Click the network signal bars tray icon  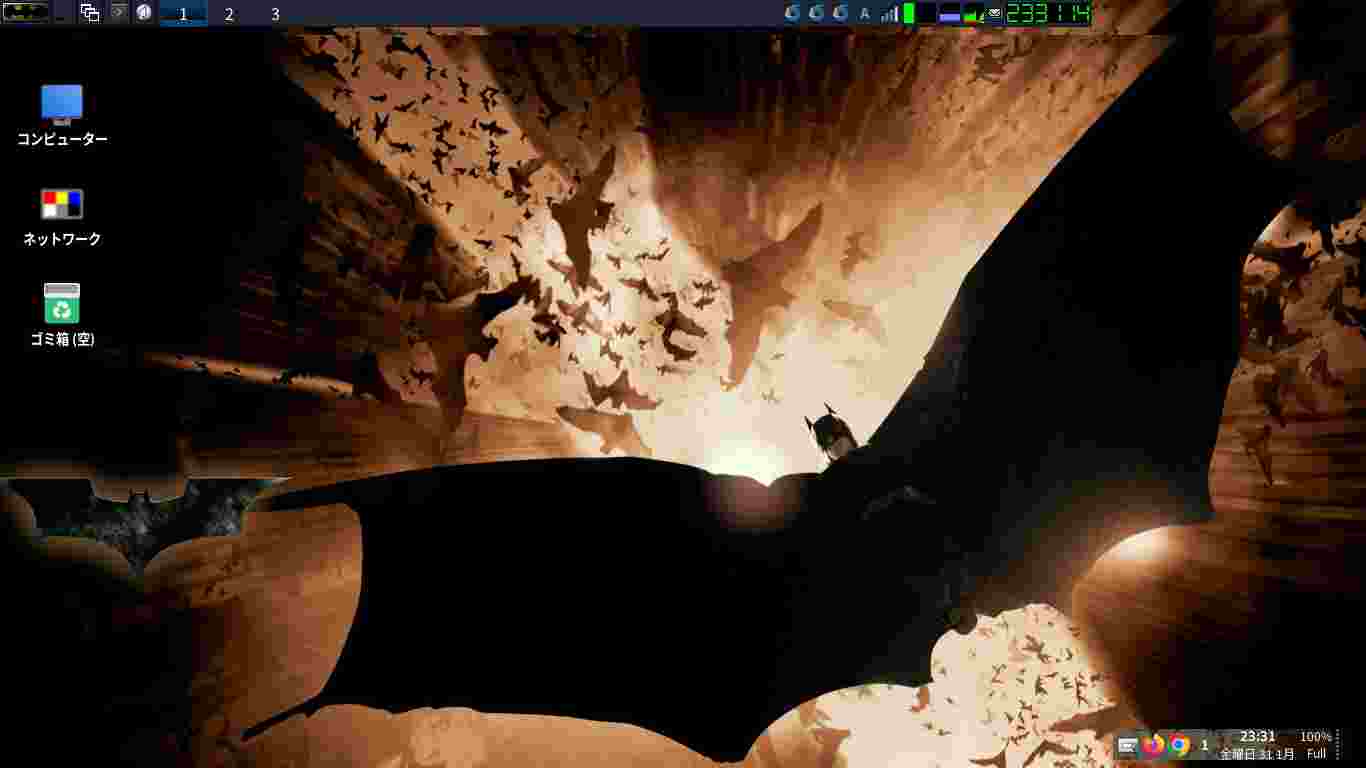click(x=889, y=13)
